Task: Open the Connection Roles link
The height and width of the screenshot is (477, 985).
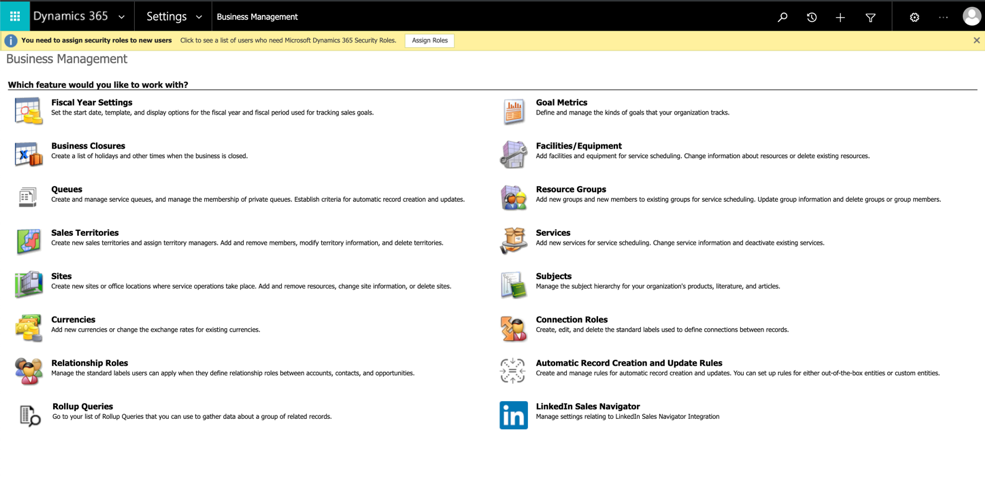Action: tap(572, 319)
